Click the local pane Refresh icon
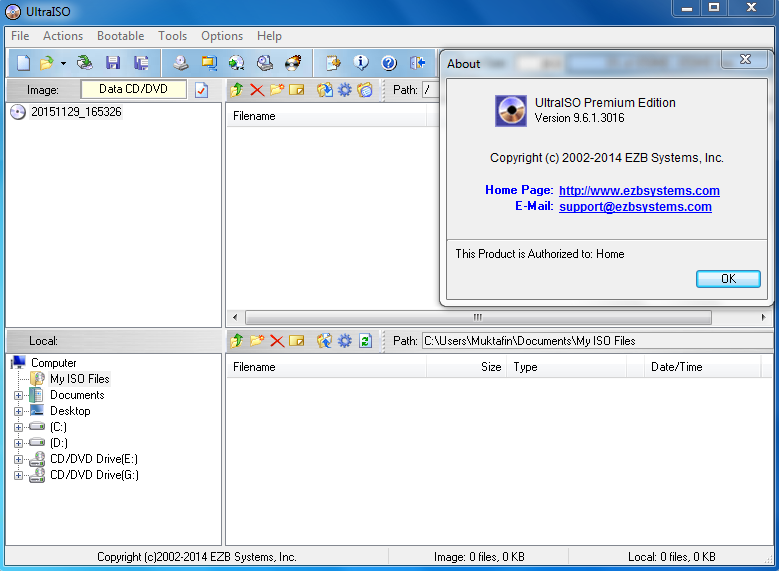Viewport: 779px width, 571px height. (366, 341)
